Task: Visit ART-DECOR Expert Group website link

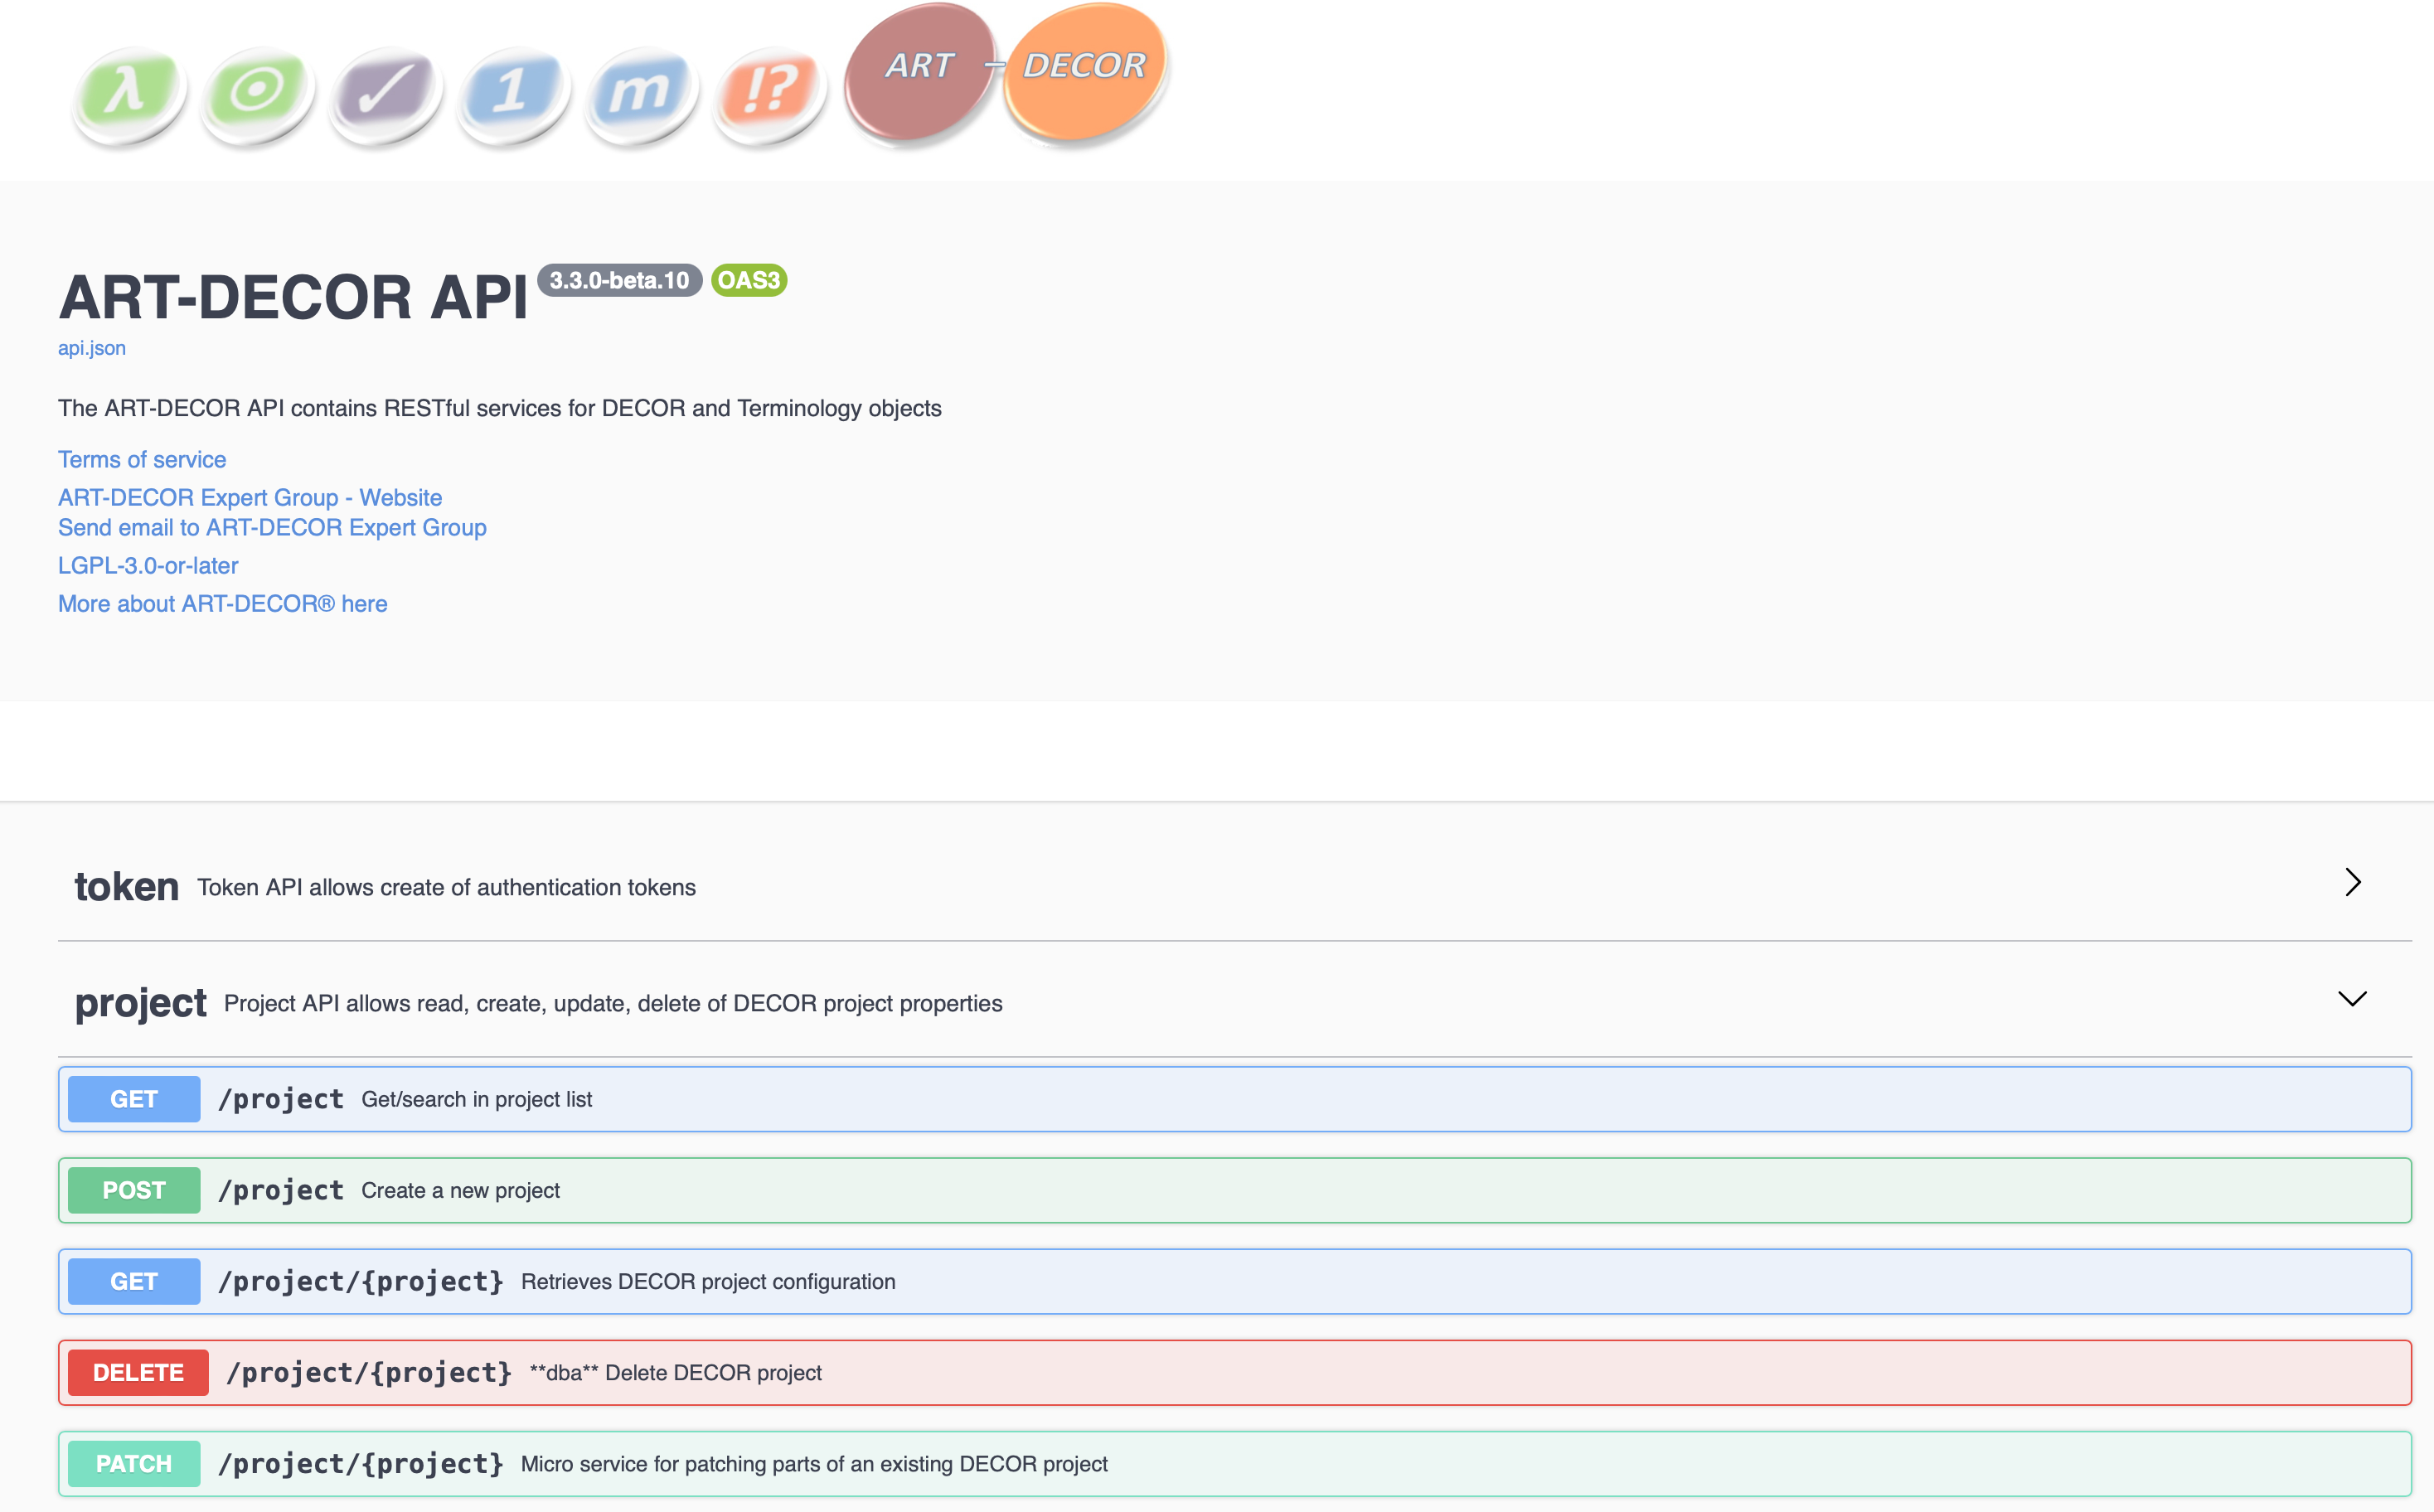Action: [250, 498]
